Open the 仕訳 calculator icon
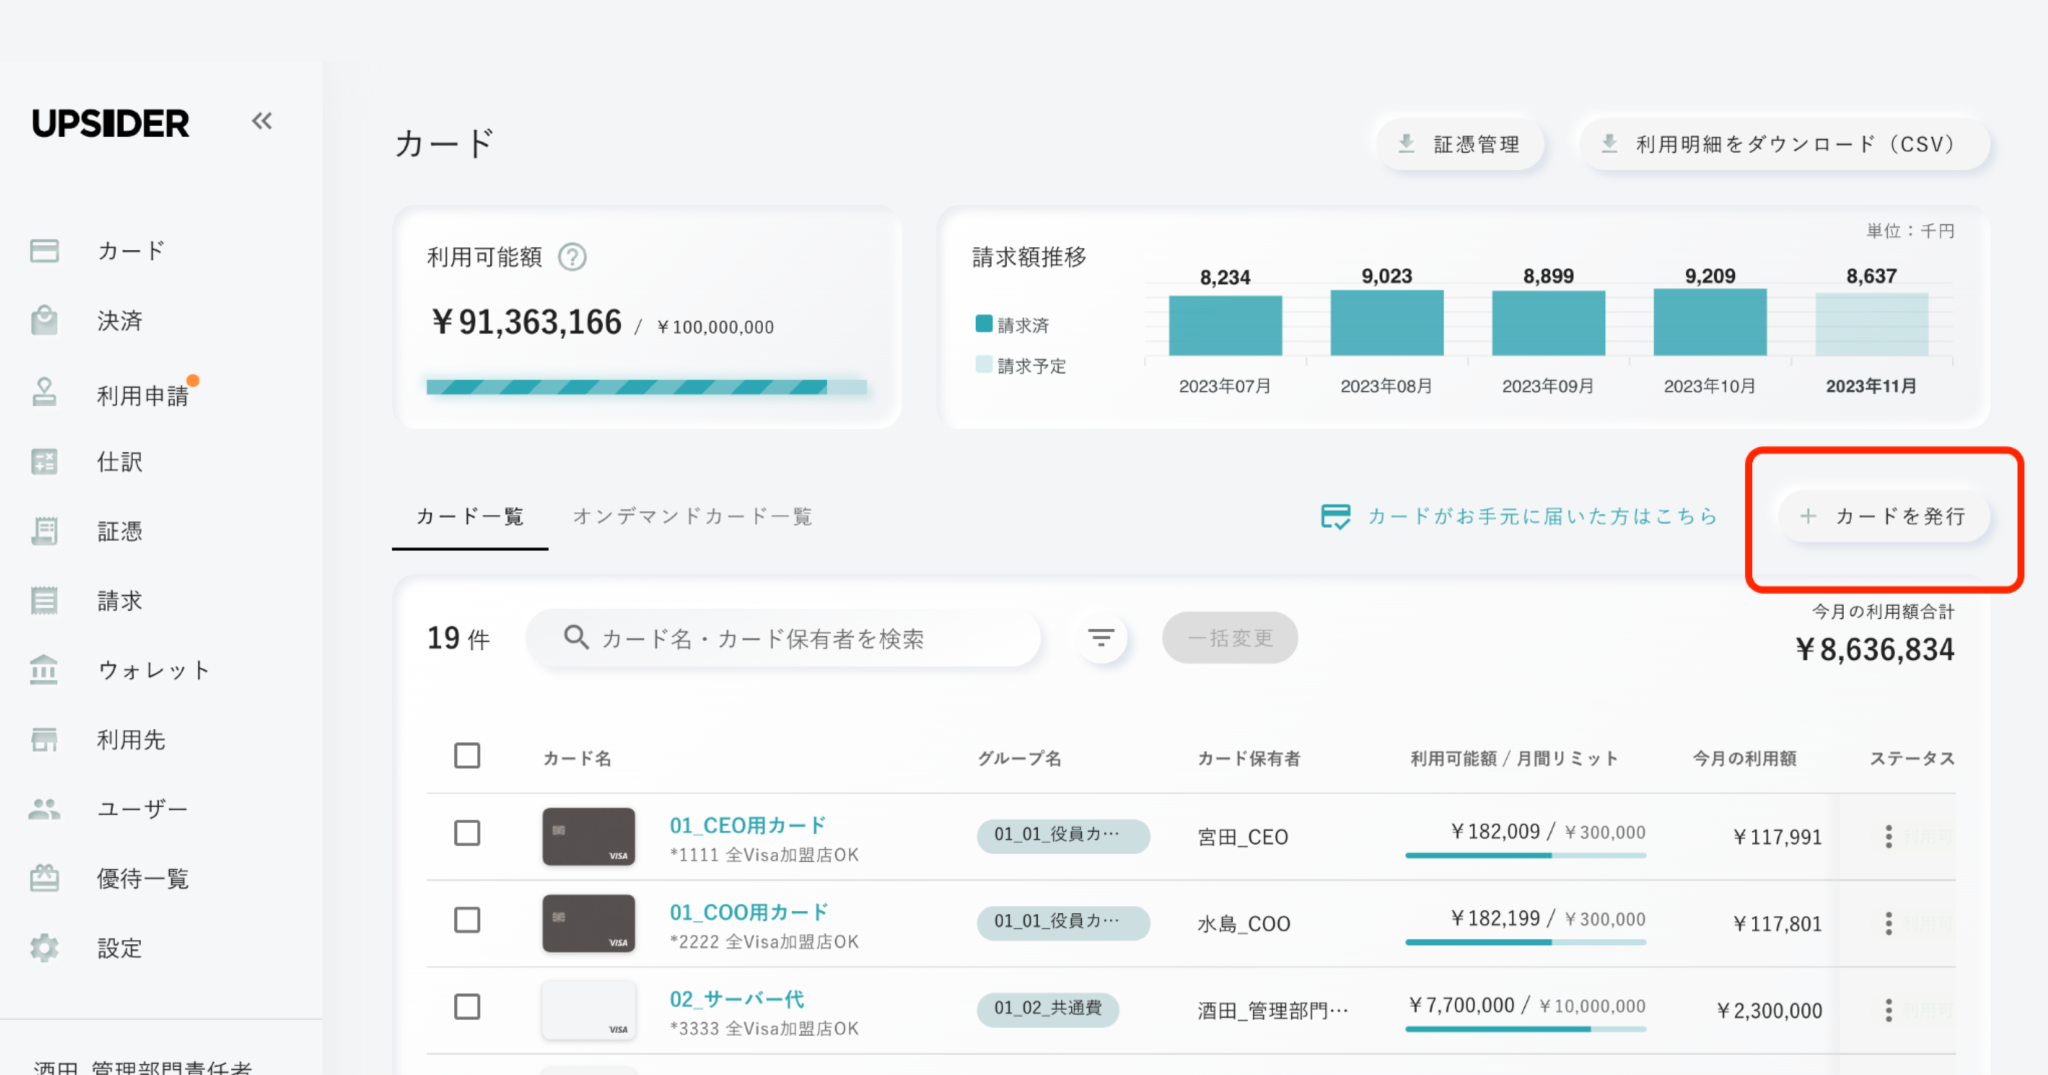 [45, 462]
